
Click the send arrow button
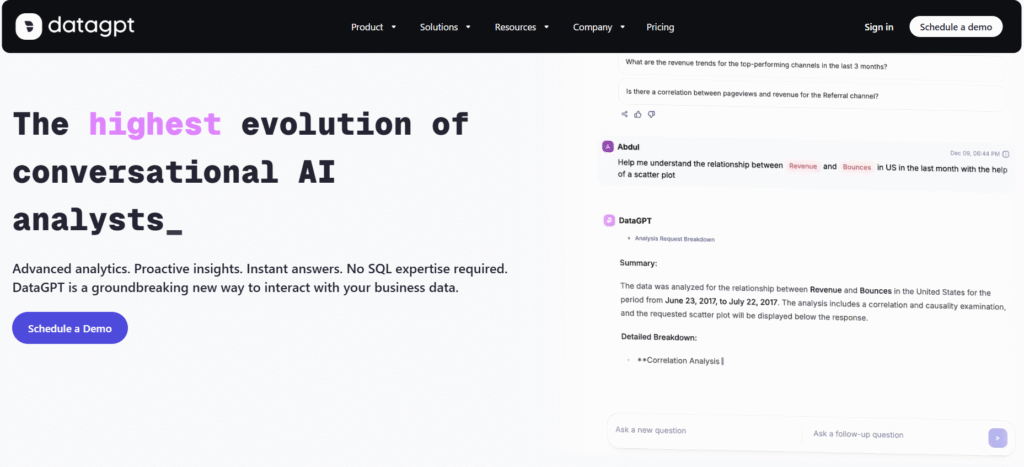pos(997,437)
